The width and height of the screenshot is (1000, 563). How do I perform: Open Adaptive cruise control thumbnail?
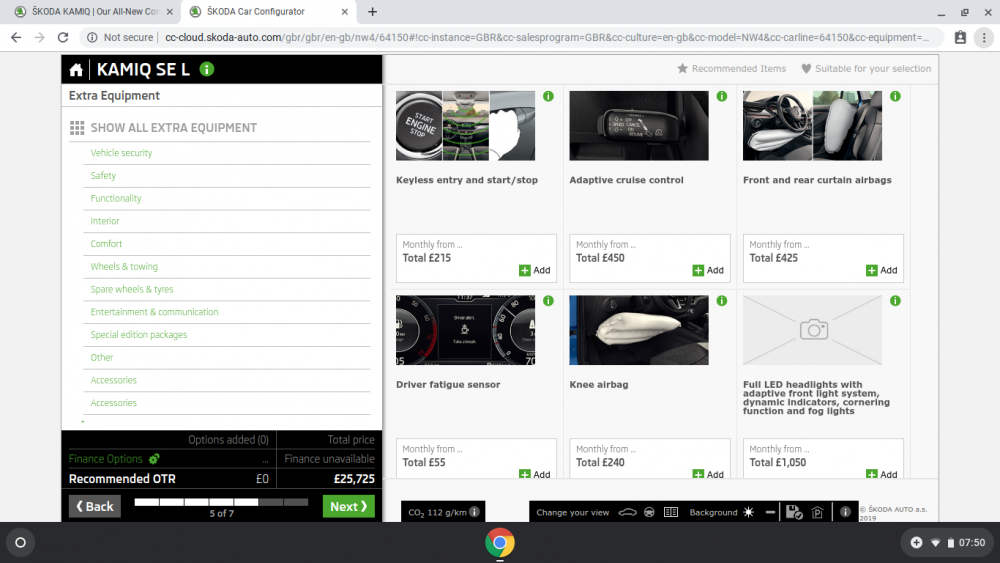[x=639, y=126]
